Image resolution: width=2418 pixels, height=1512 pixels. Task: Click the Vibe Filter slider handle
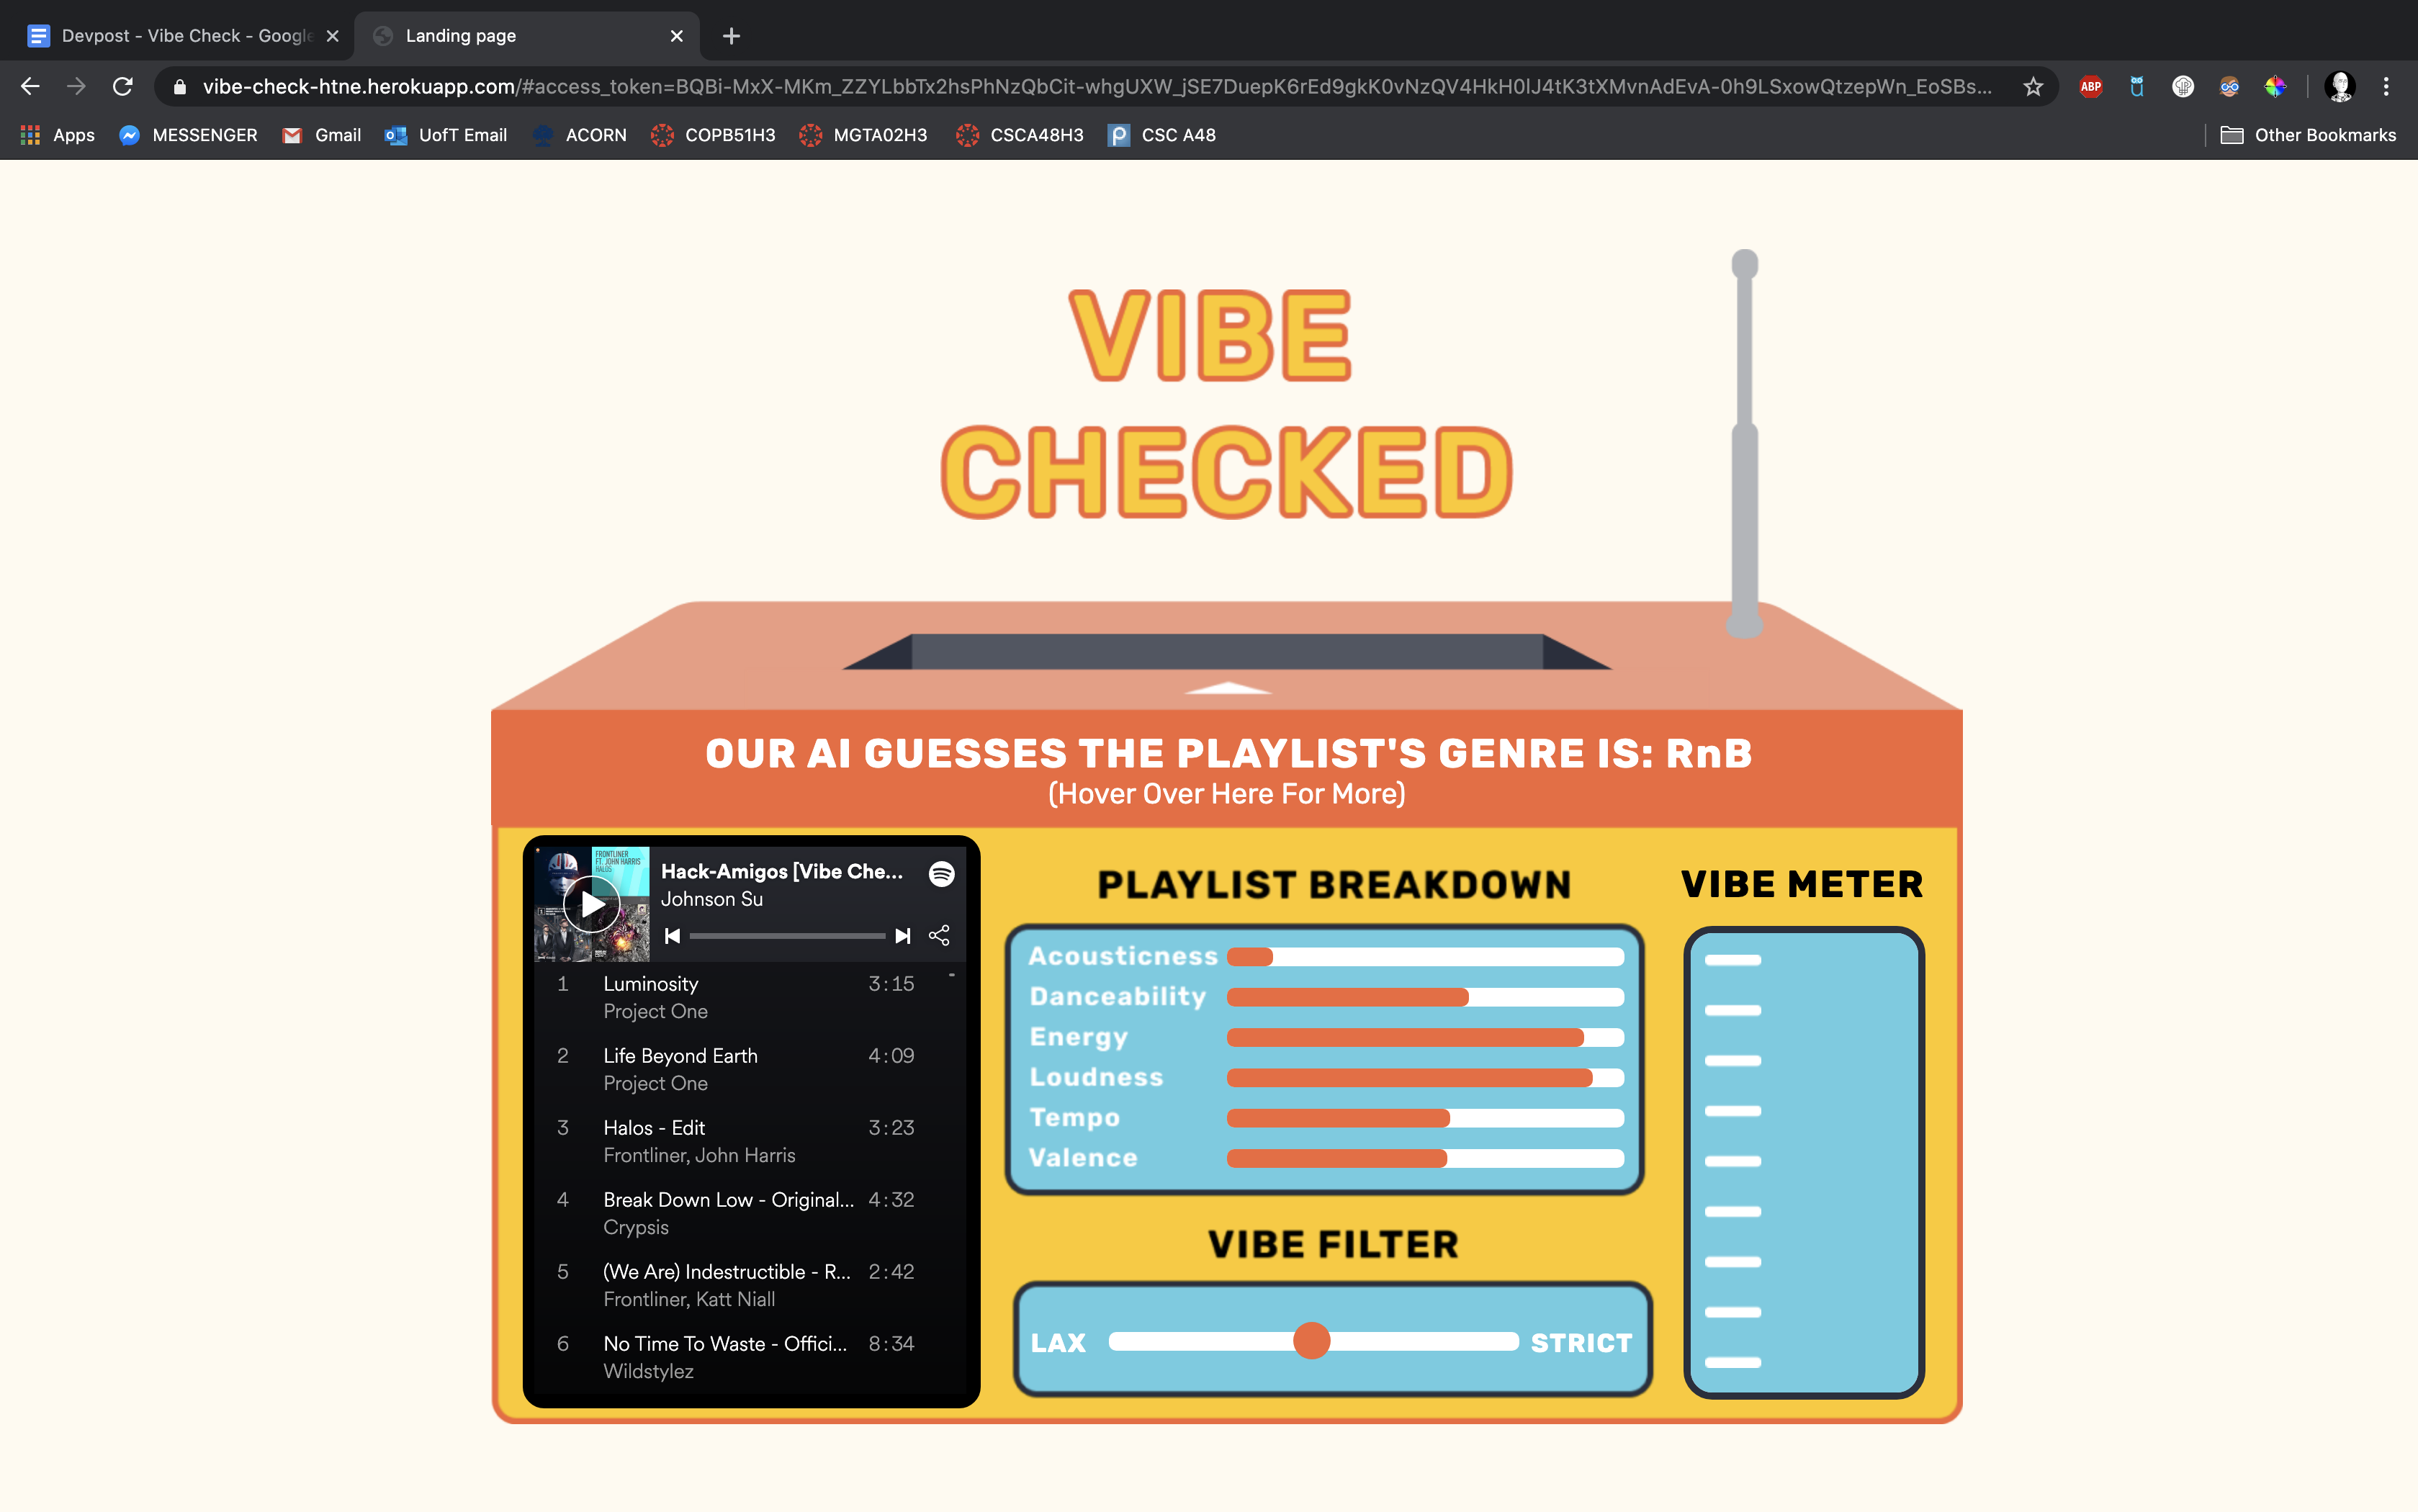click(x=1311, y=1341)
